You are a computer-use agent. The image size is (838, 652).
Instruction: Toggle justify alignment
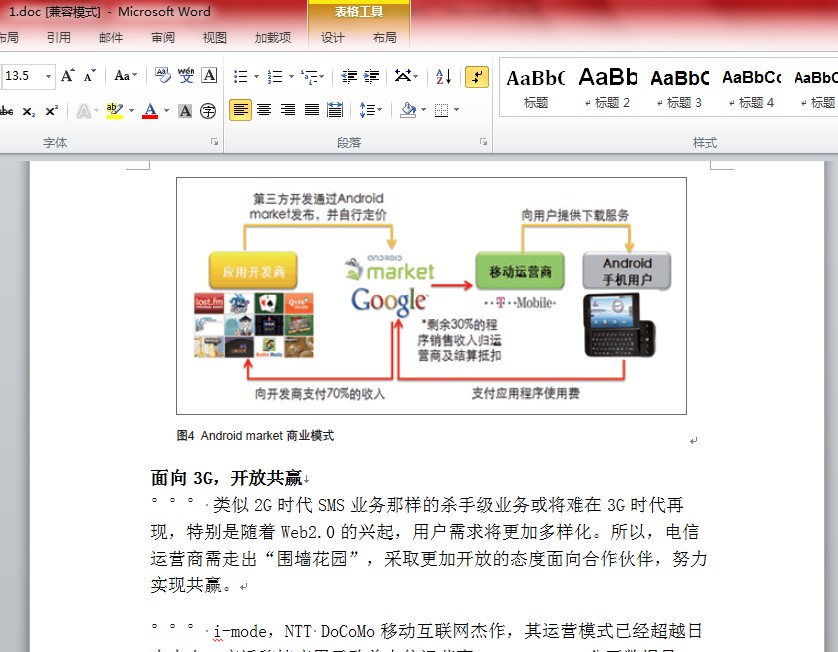tap(312, 110)
